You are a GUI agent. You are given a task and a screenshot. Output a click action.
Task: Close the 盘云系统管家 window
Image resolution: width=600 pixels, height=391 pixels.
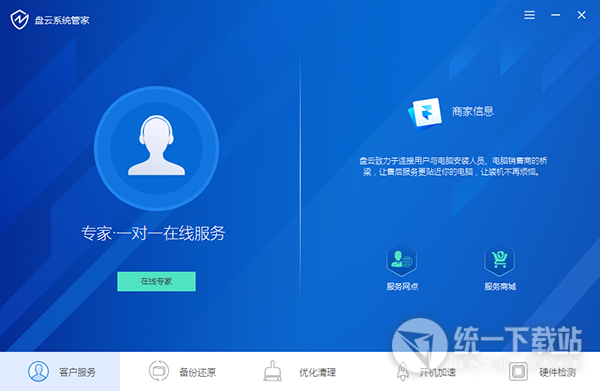(582, 15)
